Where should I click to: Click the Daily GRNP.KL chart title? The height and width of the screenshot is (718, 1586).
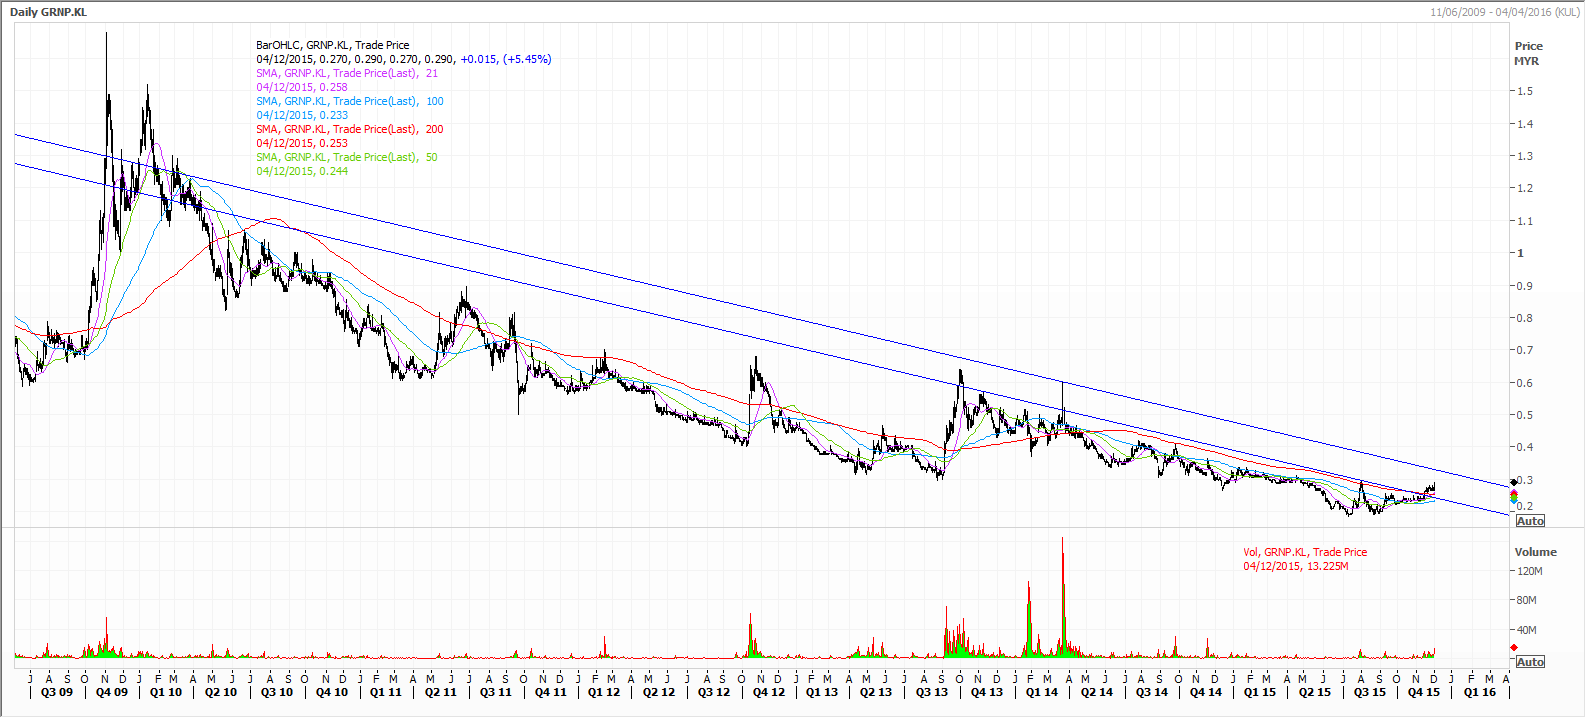[x=48, y=12]
